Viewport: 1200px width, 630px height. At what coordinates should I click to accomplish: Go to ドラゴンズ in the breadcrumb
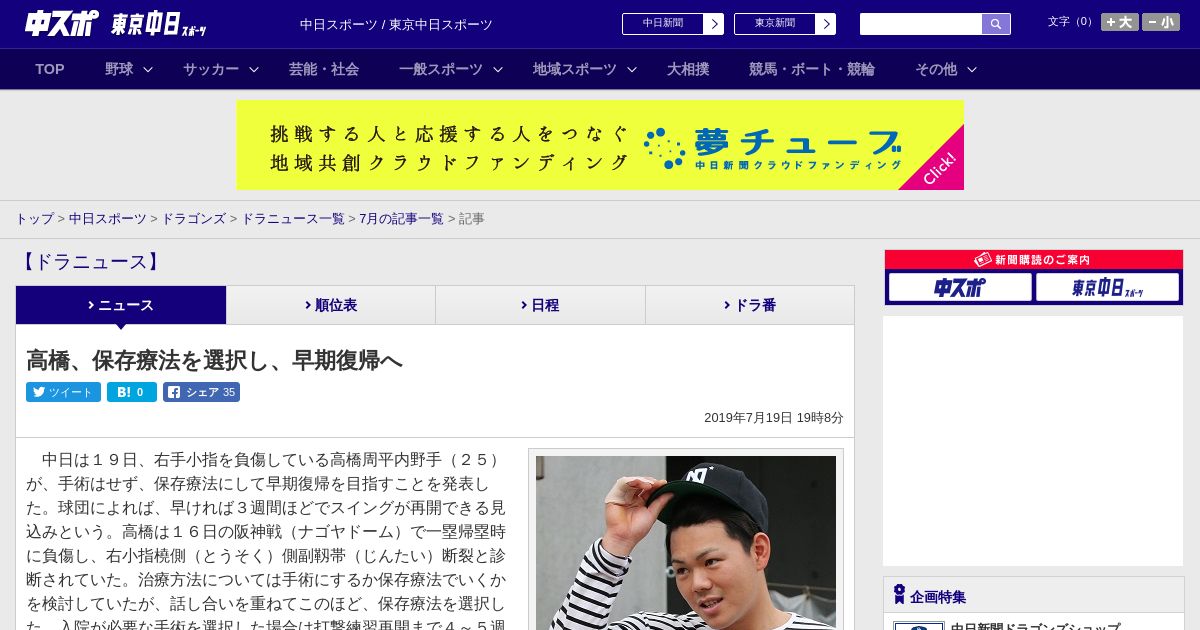coord(193,218)
